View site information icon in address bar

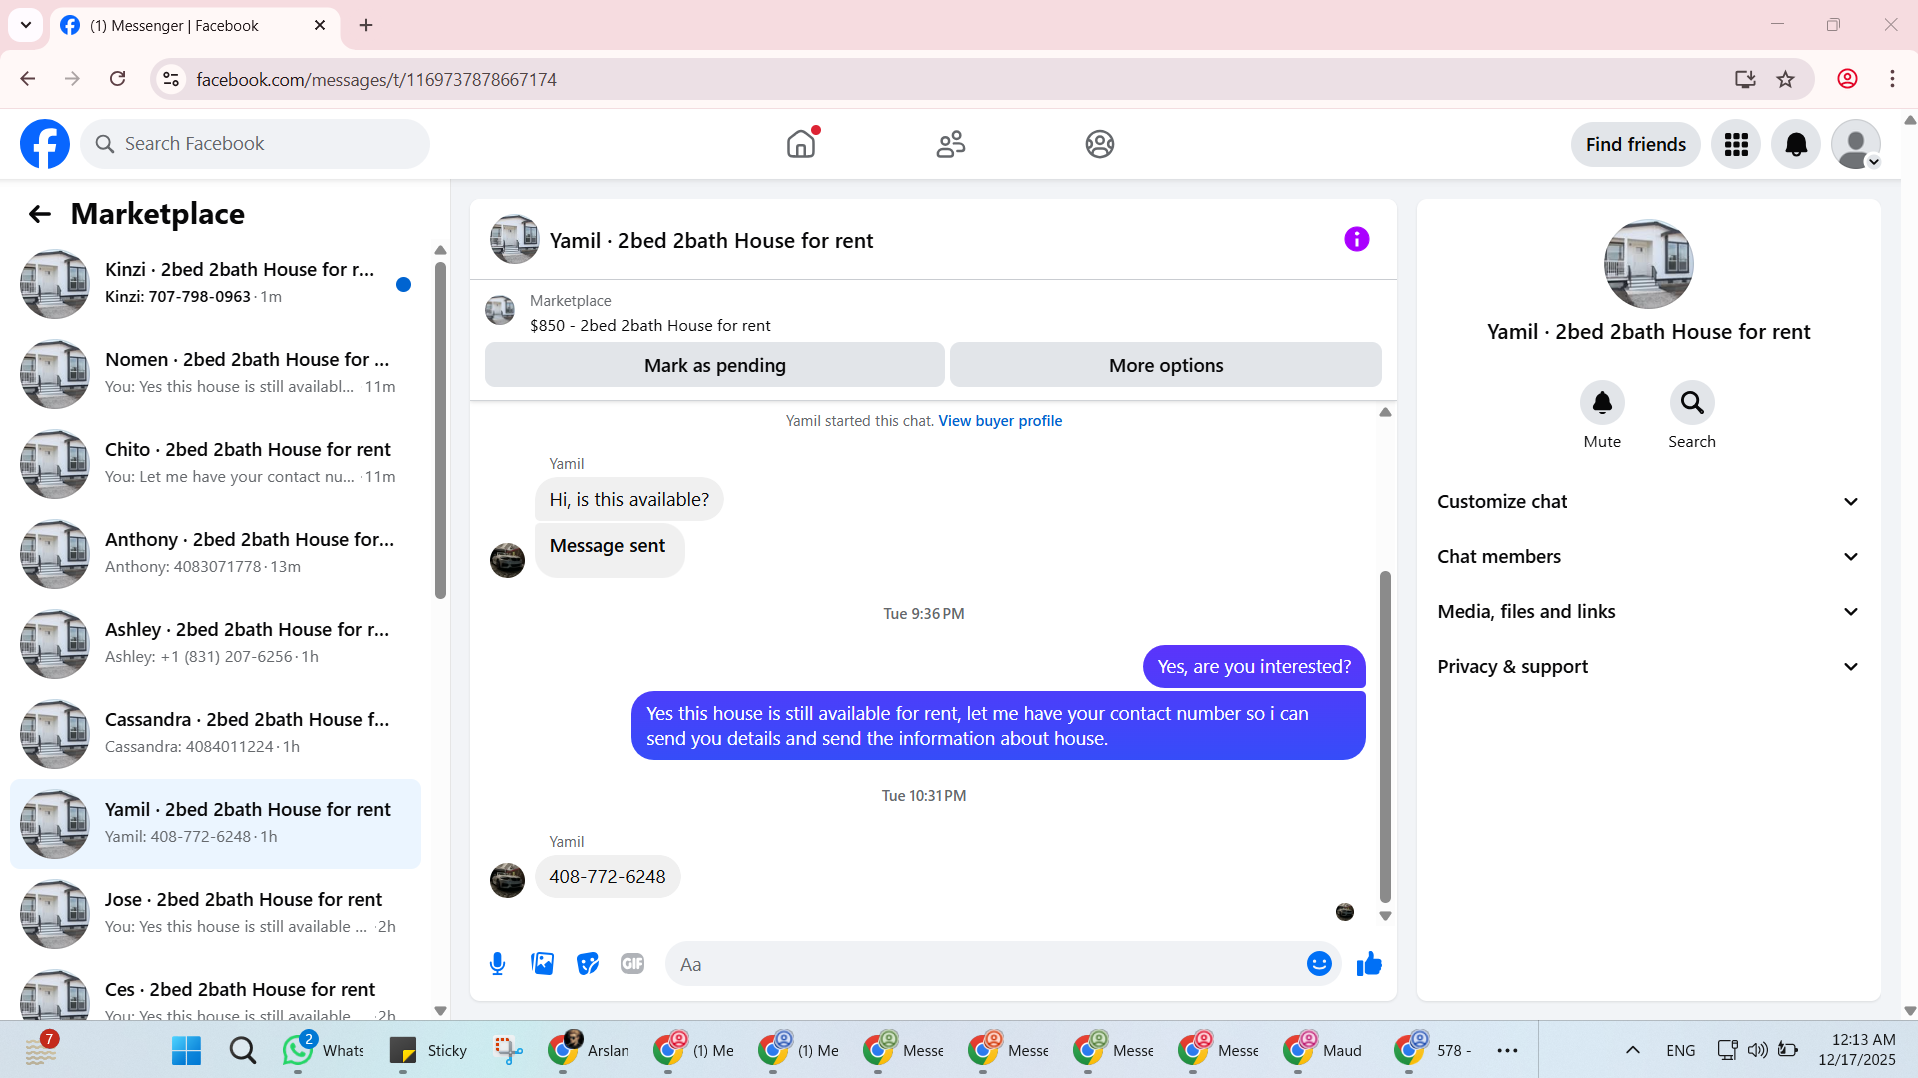tap(171, 79)
